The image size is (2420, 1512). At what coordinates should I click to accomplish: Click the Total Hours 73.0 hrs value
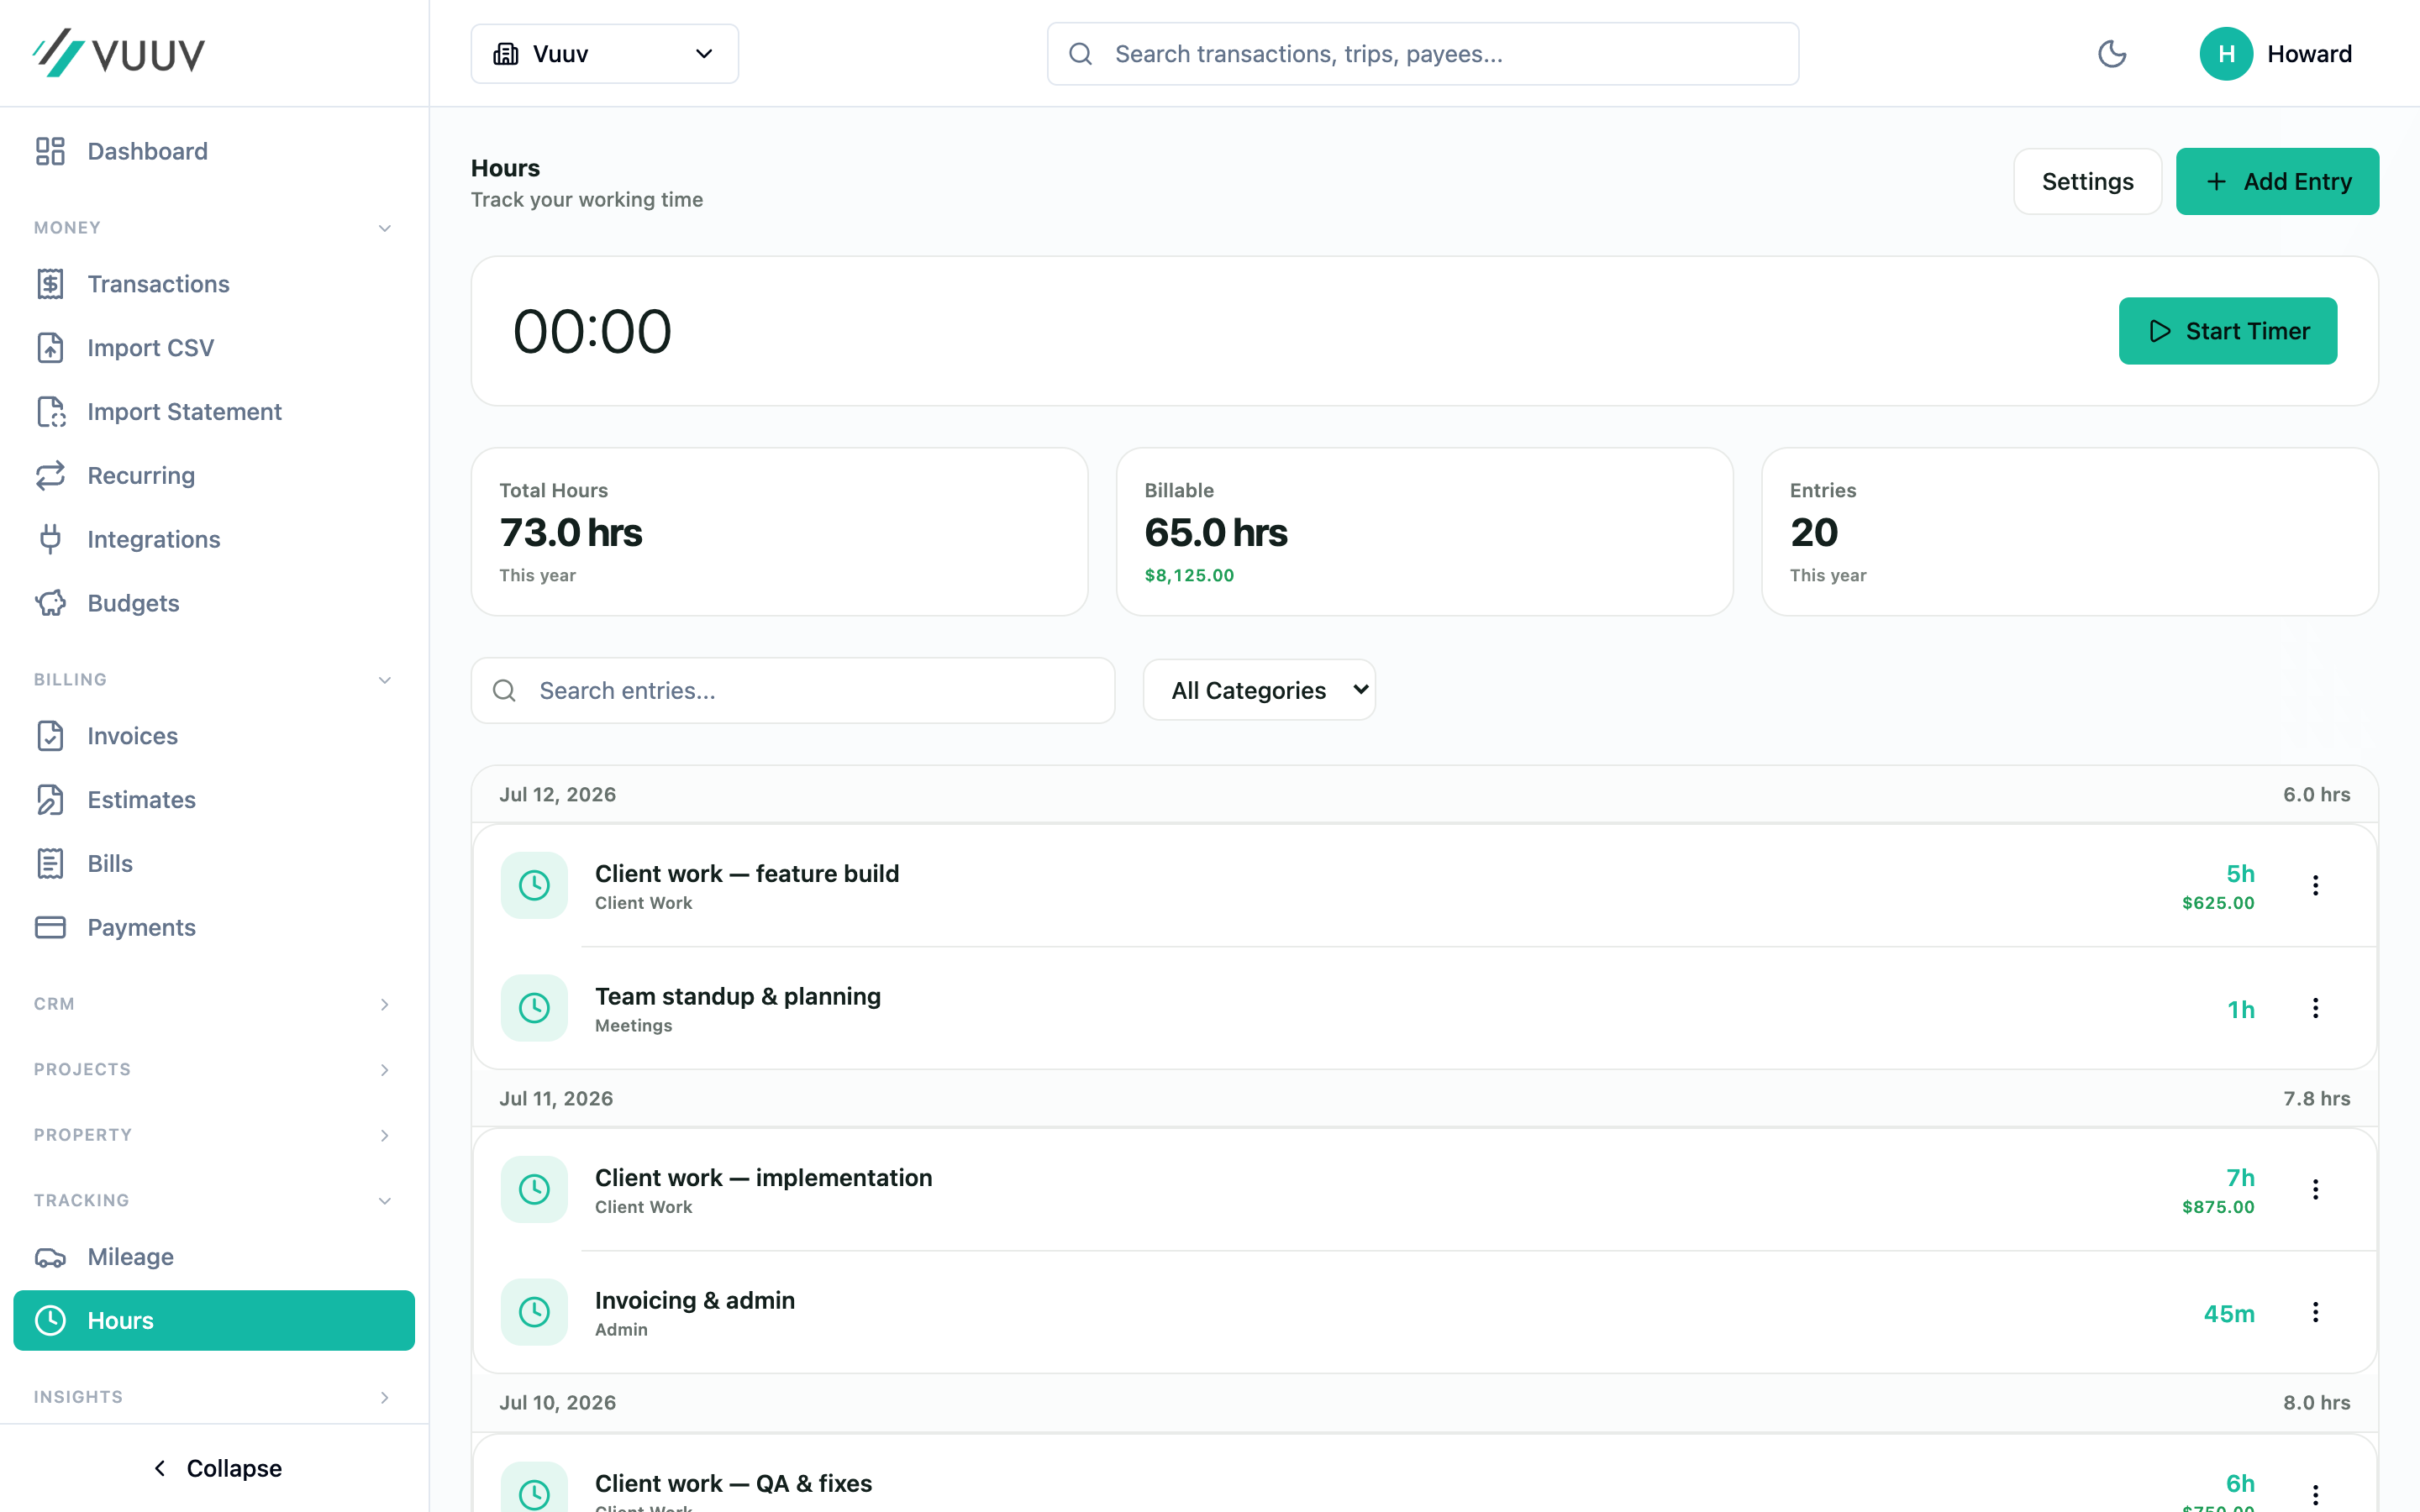tap(570, 533)
